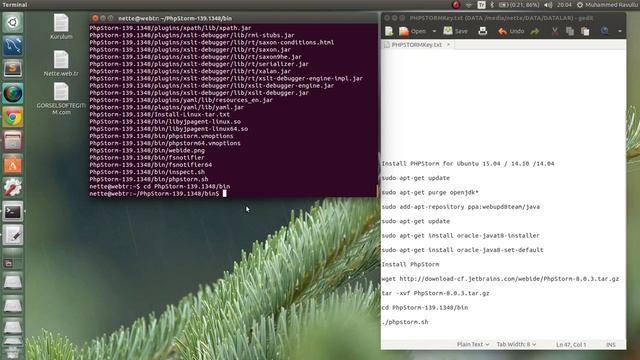Open the Wi-Fi network indicator menu

(x=469, y=5)
